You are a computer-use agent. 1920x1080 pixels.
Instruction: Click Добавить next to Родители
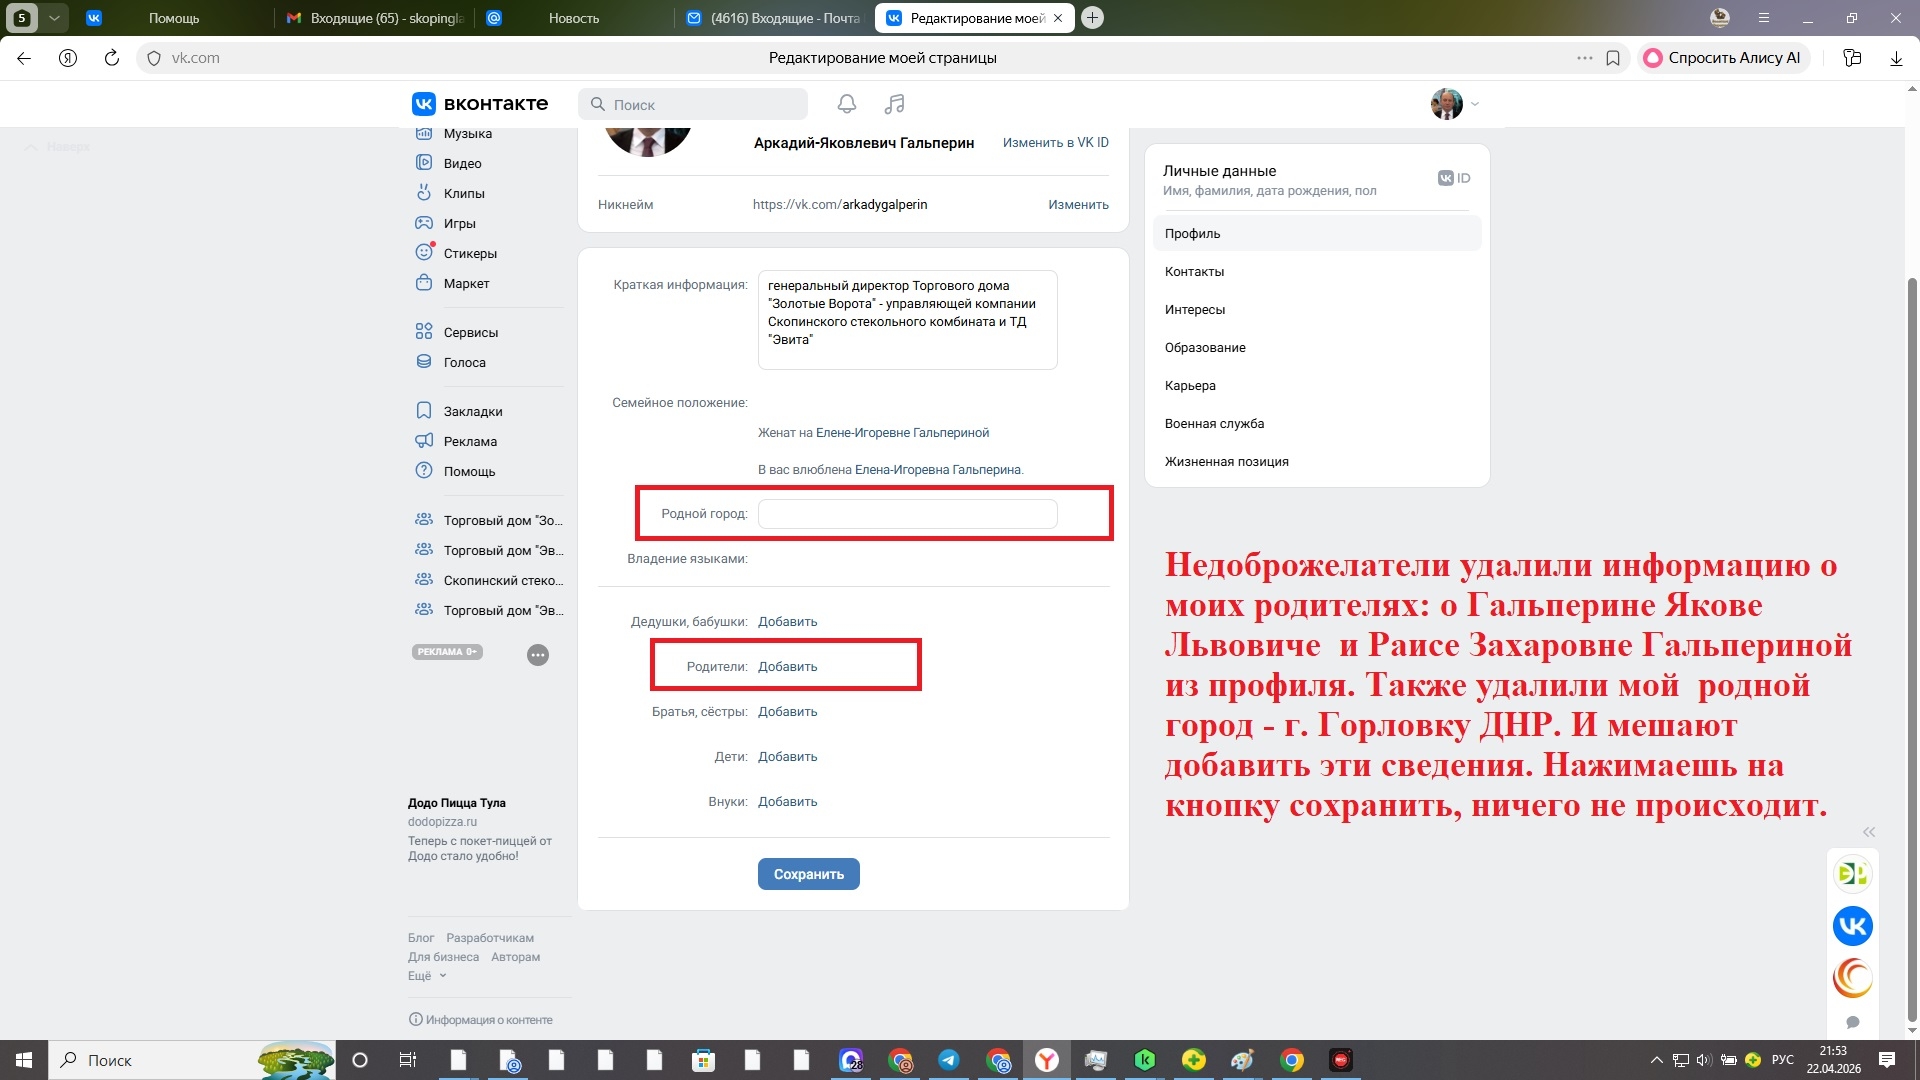point(787,667)
